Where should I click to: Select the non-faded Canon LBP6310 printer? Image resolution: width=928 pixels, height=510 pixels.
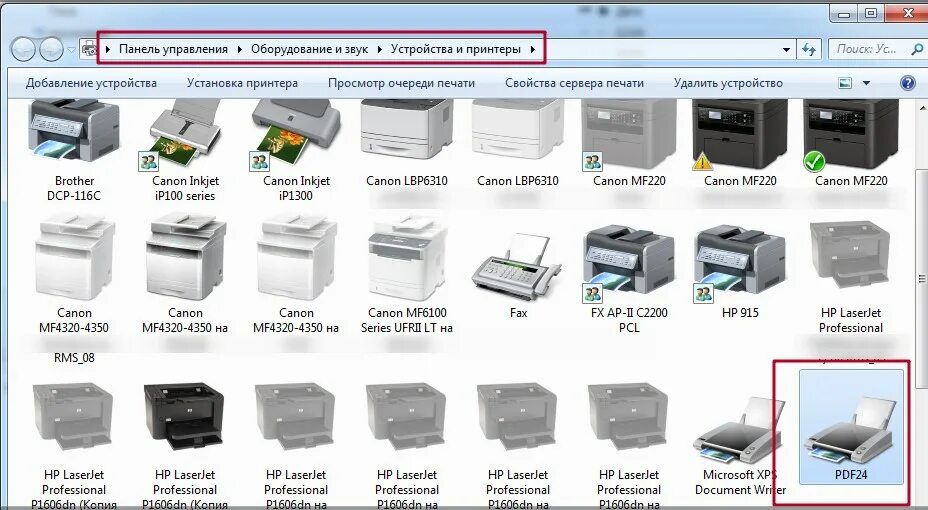[x=407, y=145]
